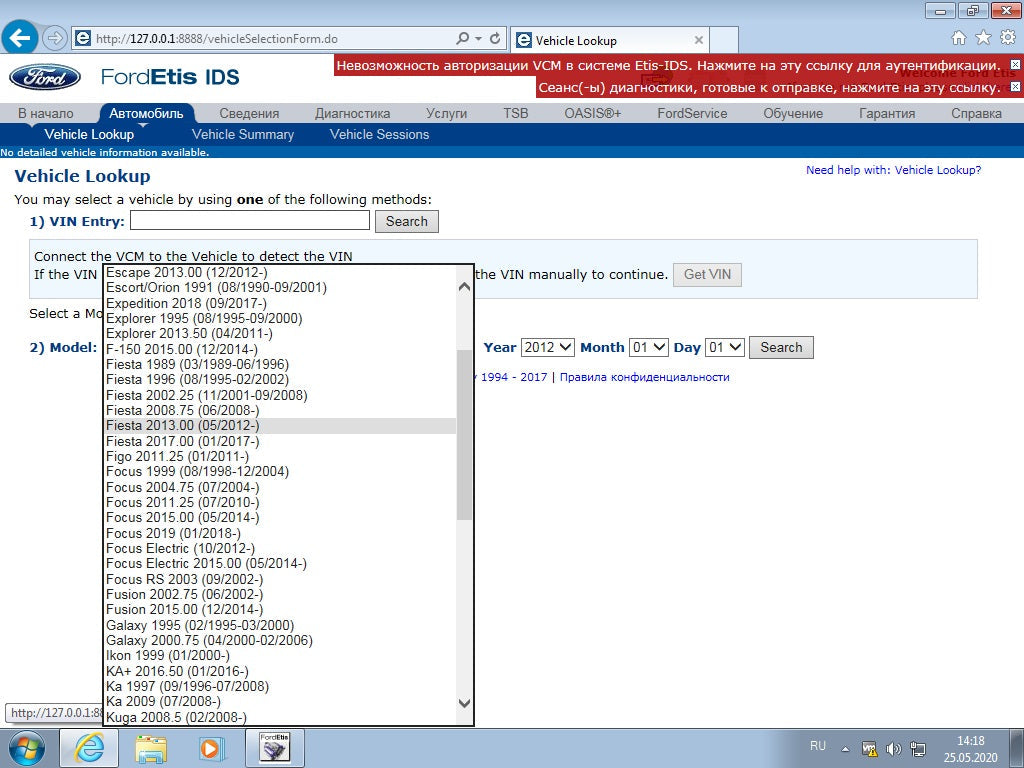Click the volume speaker tray icon
1024x768 pixels.
893,748
